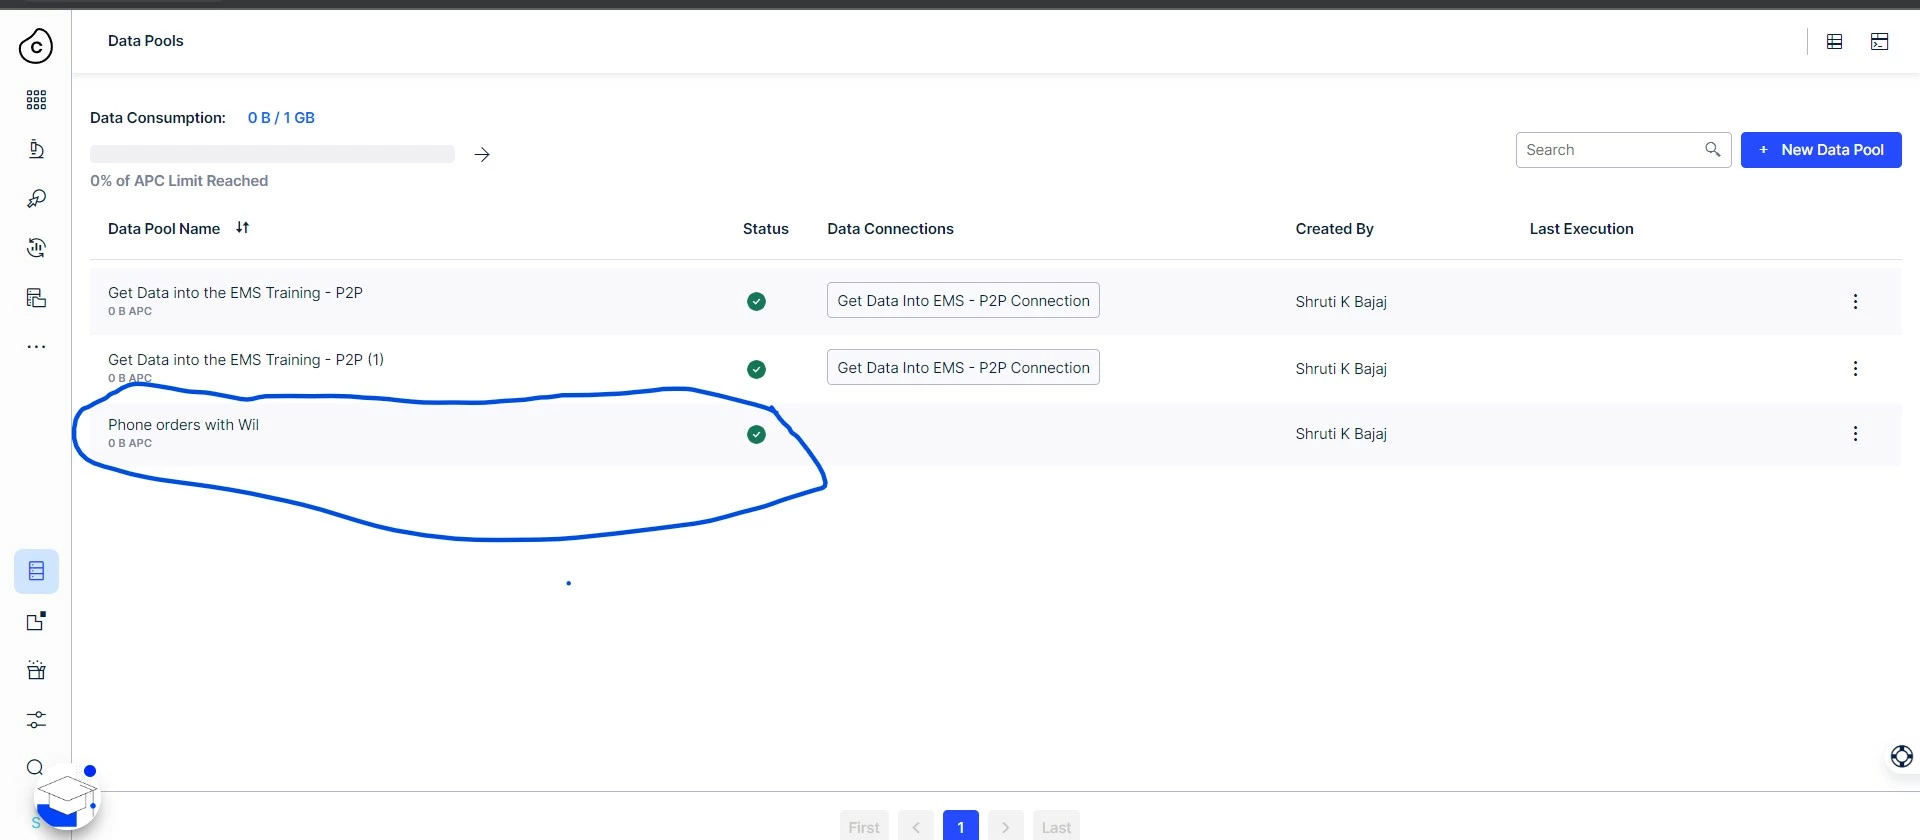The height and width of the screenshot is (840, 1920).
Task: Open the apps grid icon in sidebar
Action: coord(36,99)
